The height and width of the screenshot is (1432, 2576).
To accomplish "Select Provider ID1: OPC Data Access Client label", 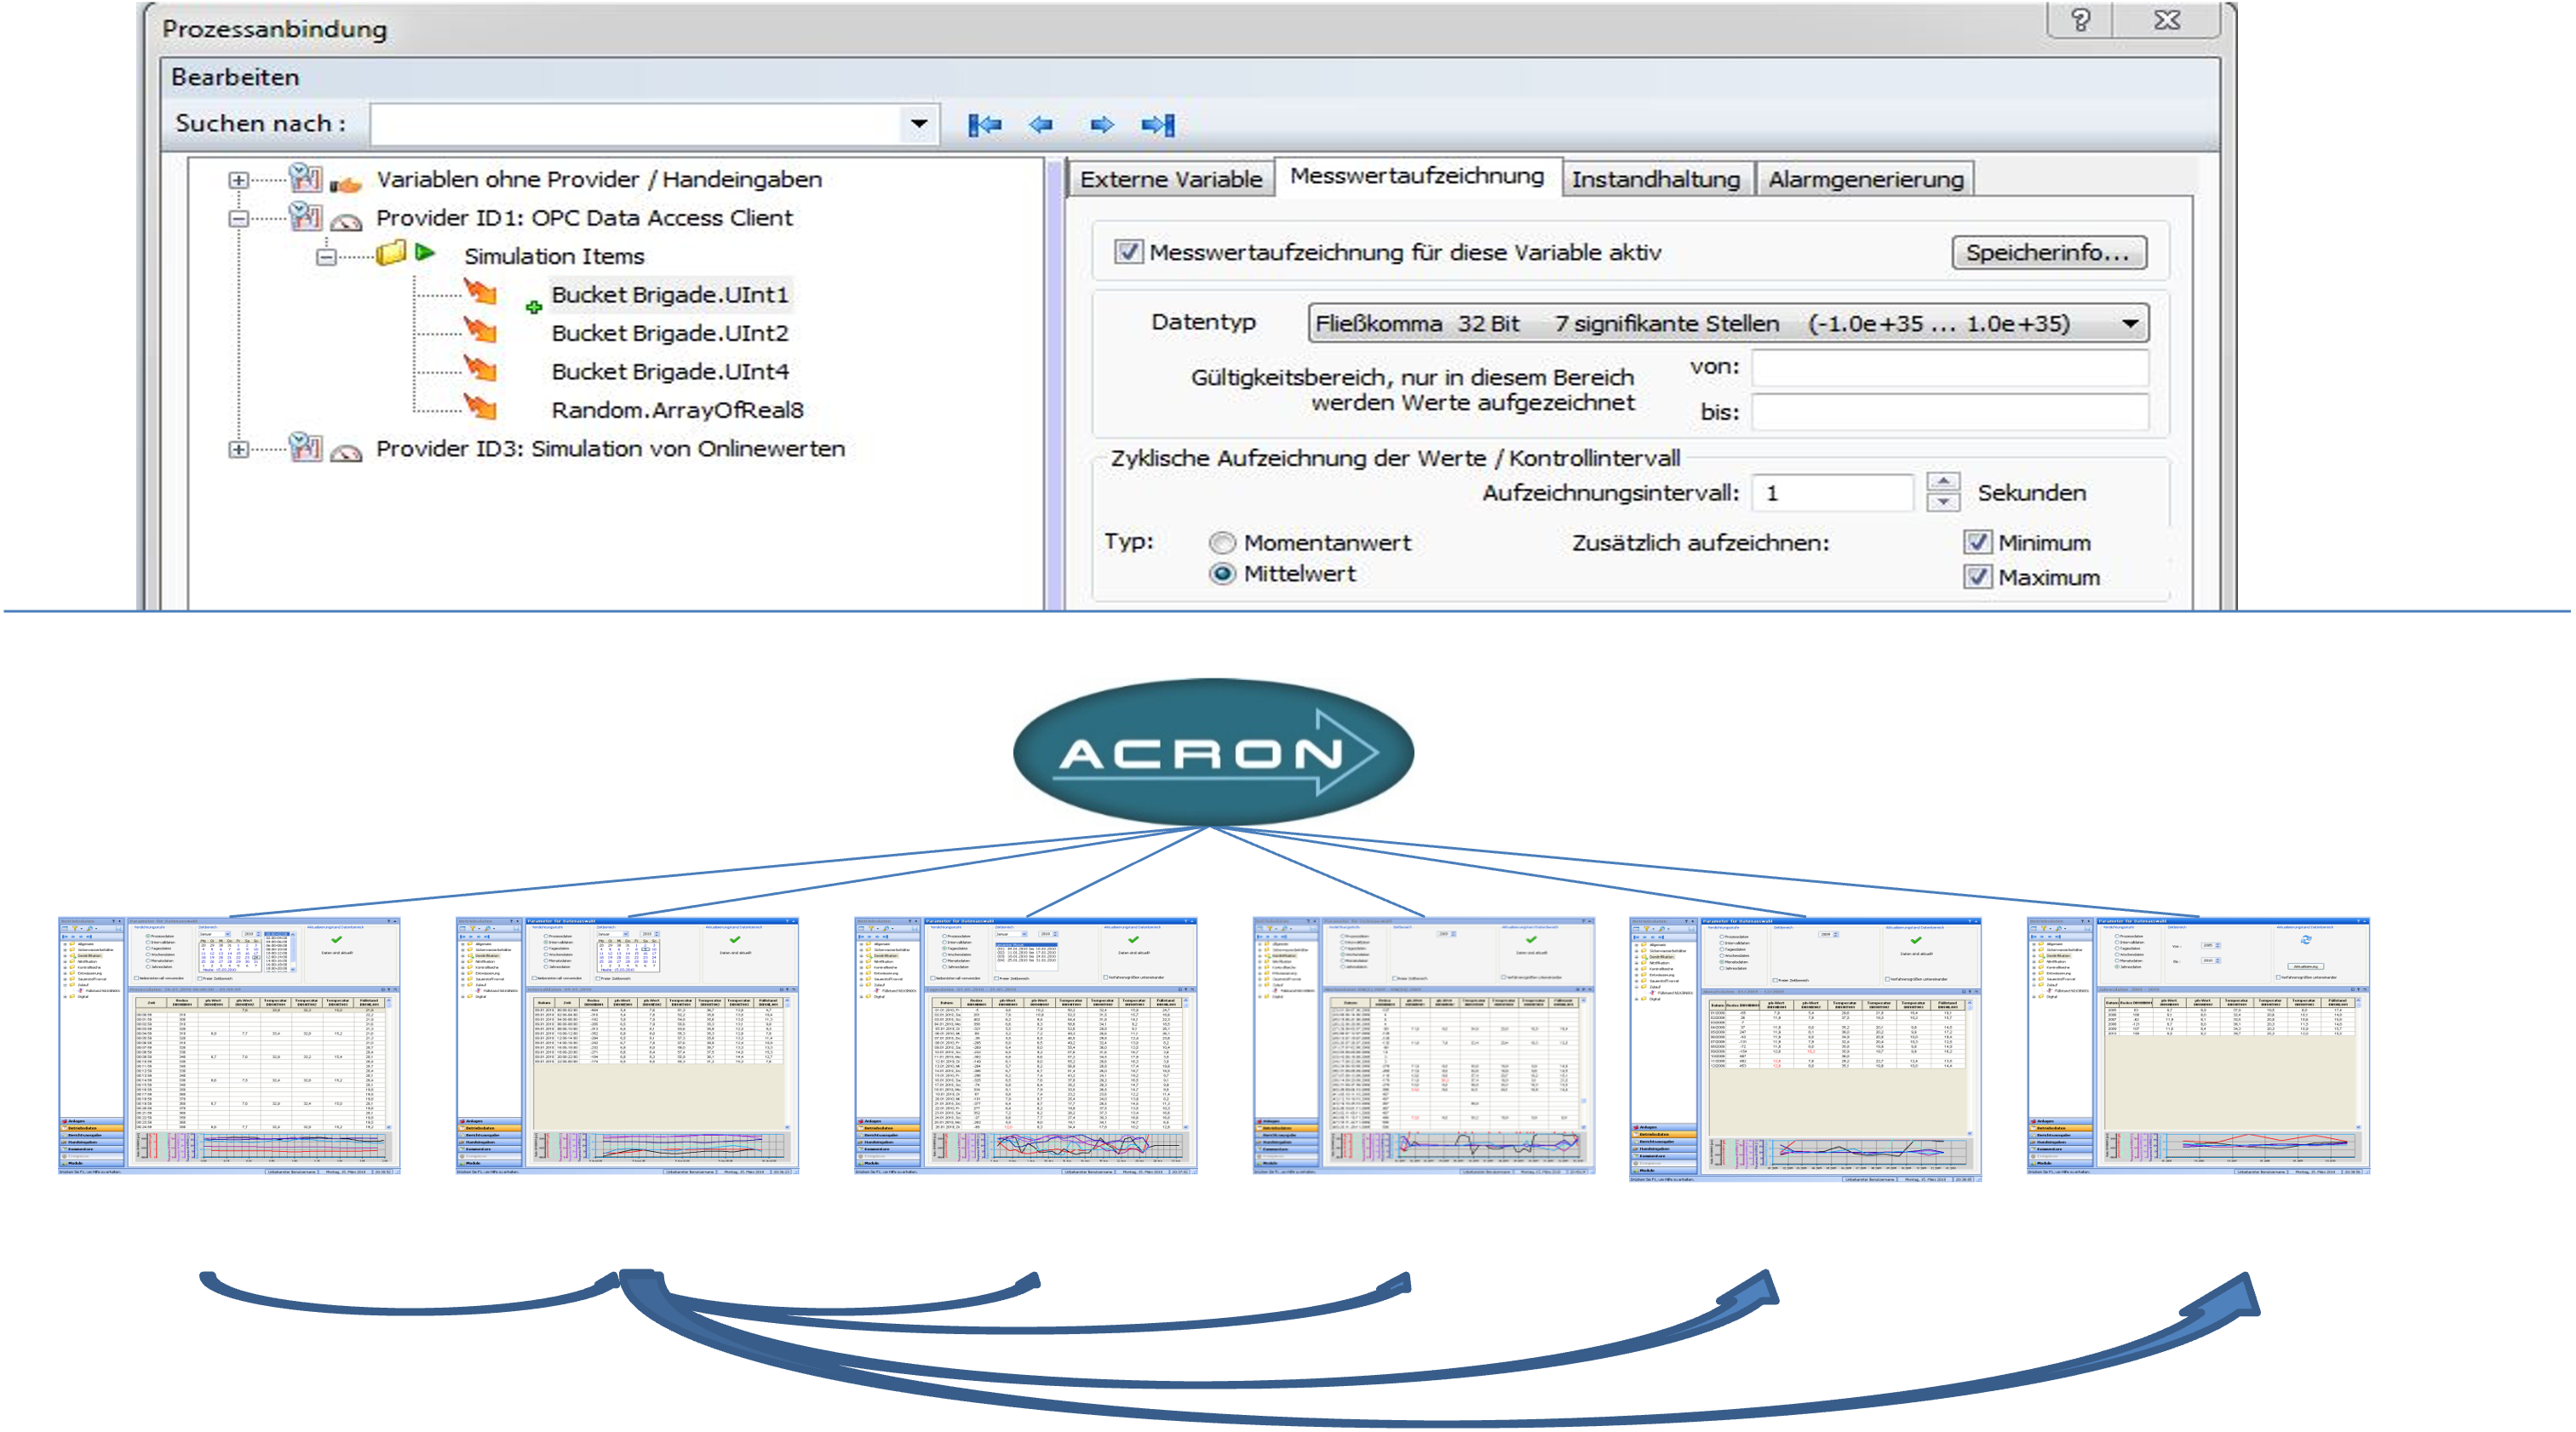I will (x=584, y=218).
